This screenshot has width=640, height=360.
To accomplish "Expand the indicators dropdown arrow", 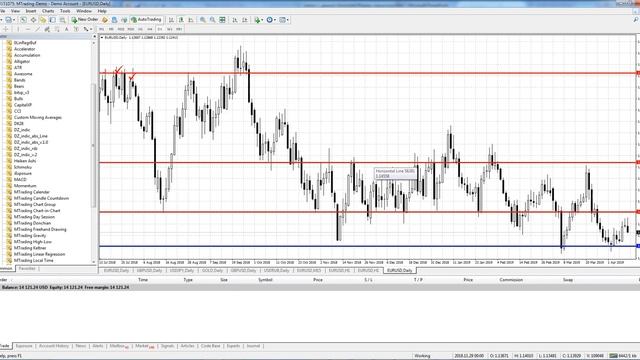I will 262,20.
